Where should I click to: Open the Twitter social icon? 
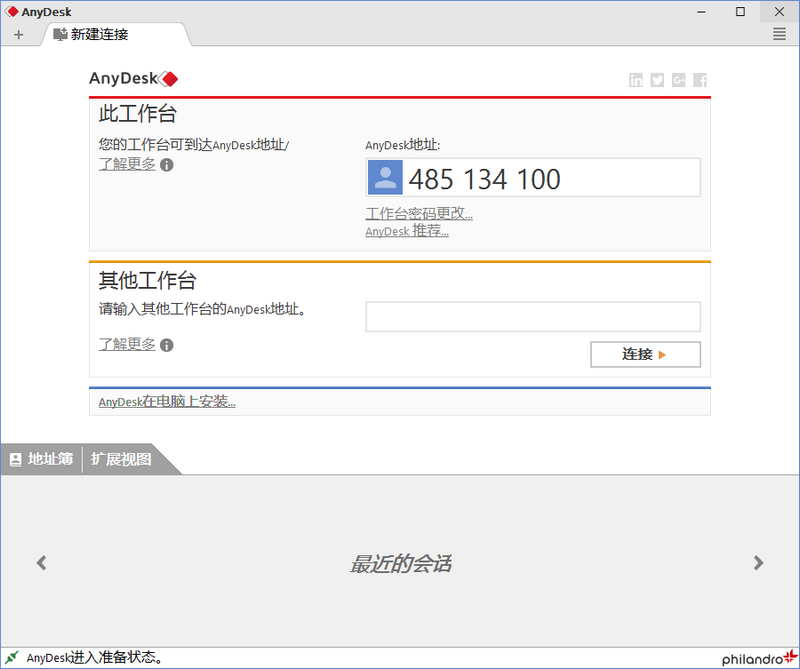(657, 80)
